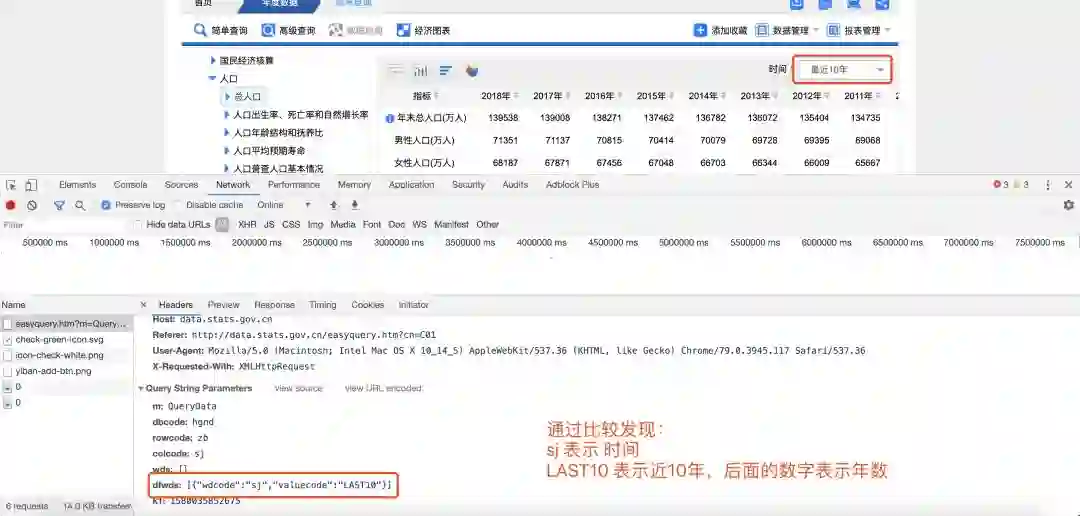Open the Sources tab
This screenshot has height=516, width=1080.
(x=181, y=185)
